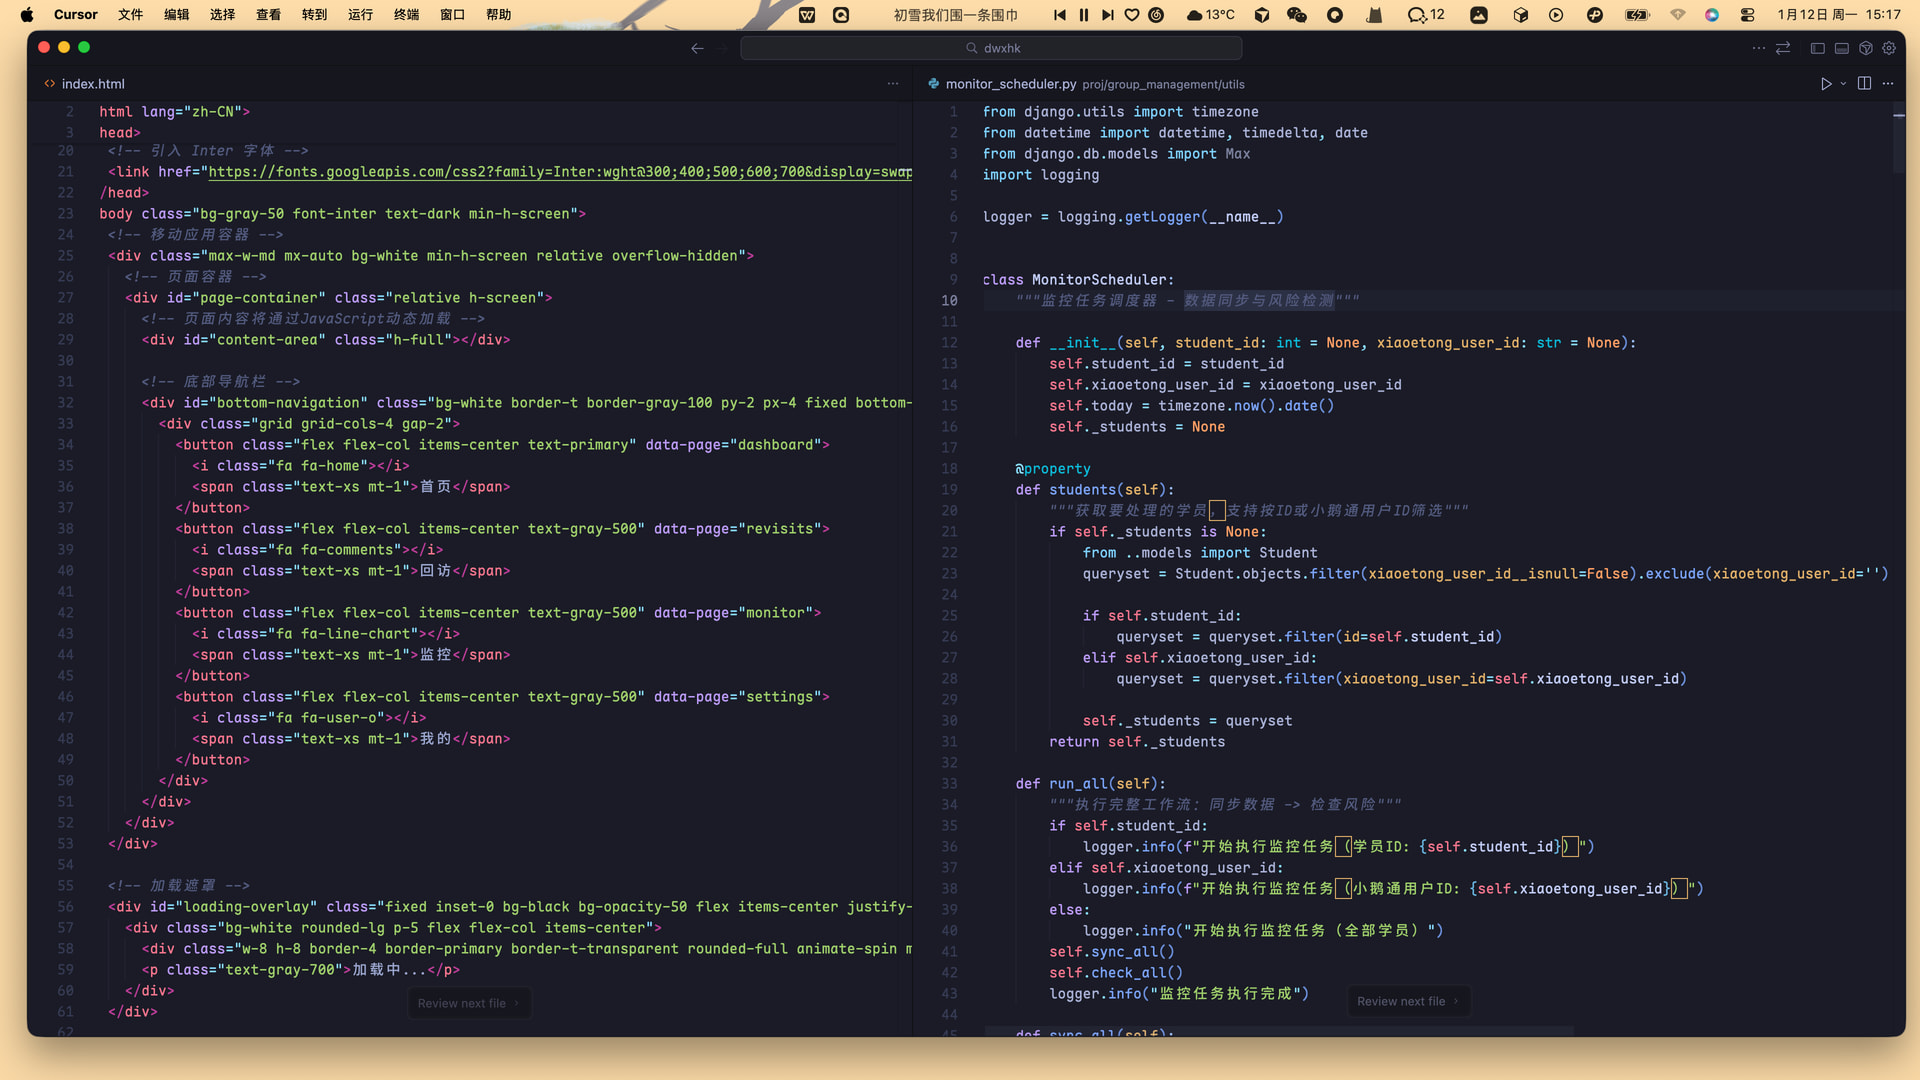Open more actions for the index.html editor
The image size is (1920, 1080).
[x=893, y=84]
